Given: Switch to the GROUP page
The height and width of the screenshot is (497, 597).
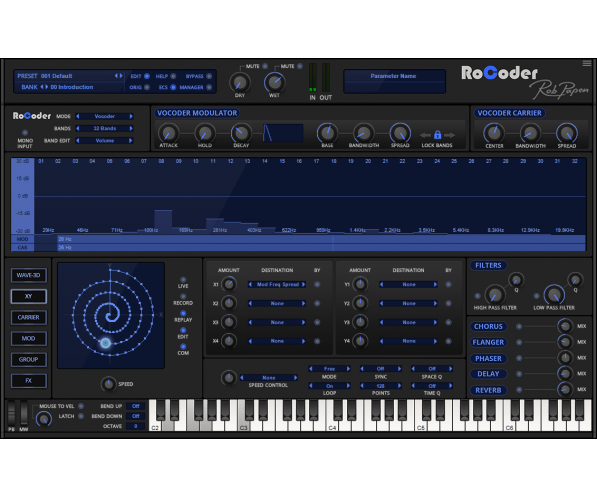Looking at the screenshot, I should (29, 359).
